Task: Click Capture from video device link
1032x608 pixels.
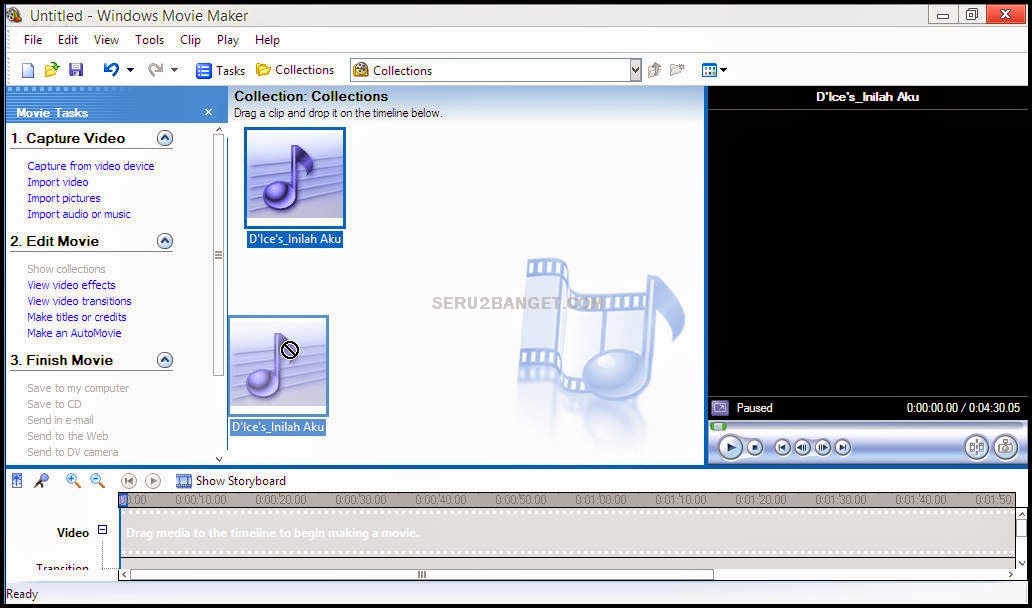Action: pos(91,166)
